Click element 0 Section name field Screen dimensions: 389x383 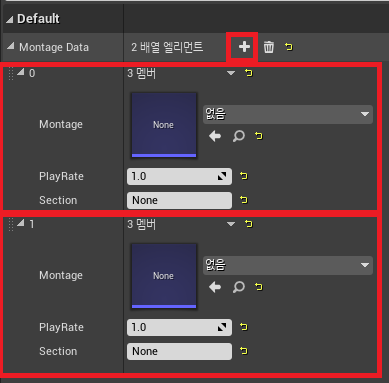click(179, 200)
